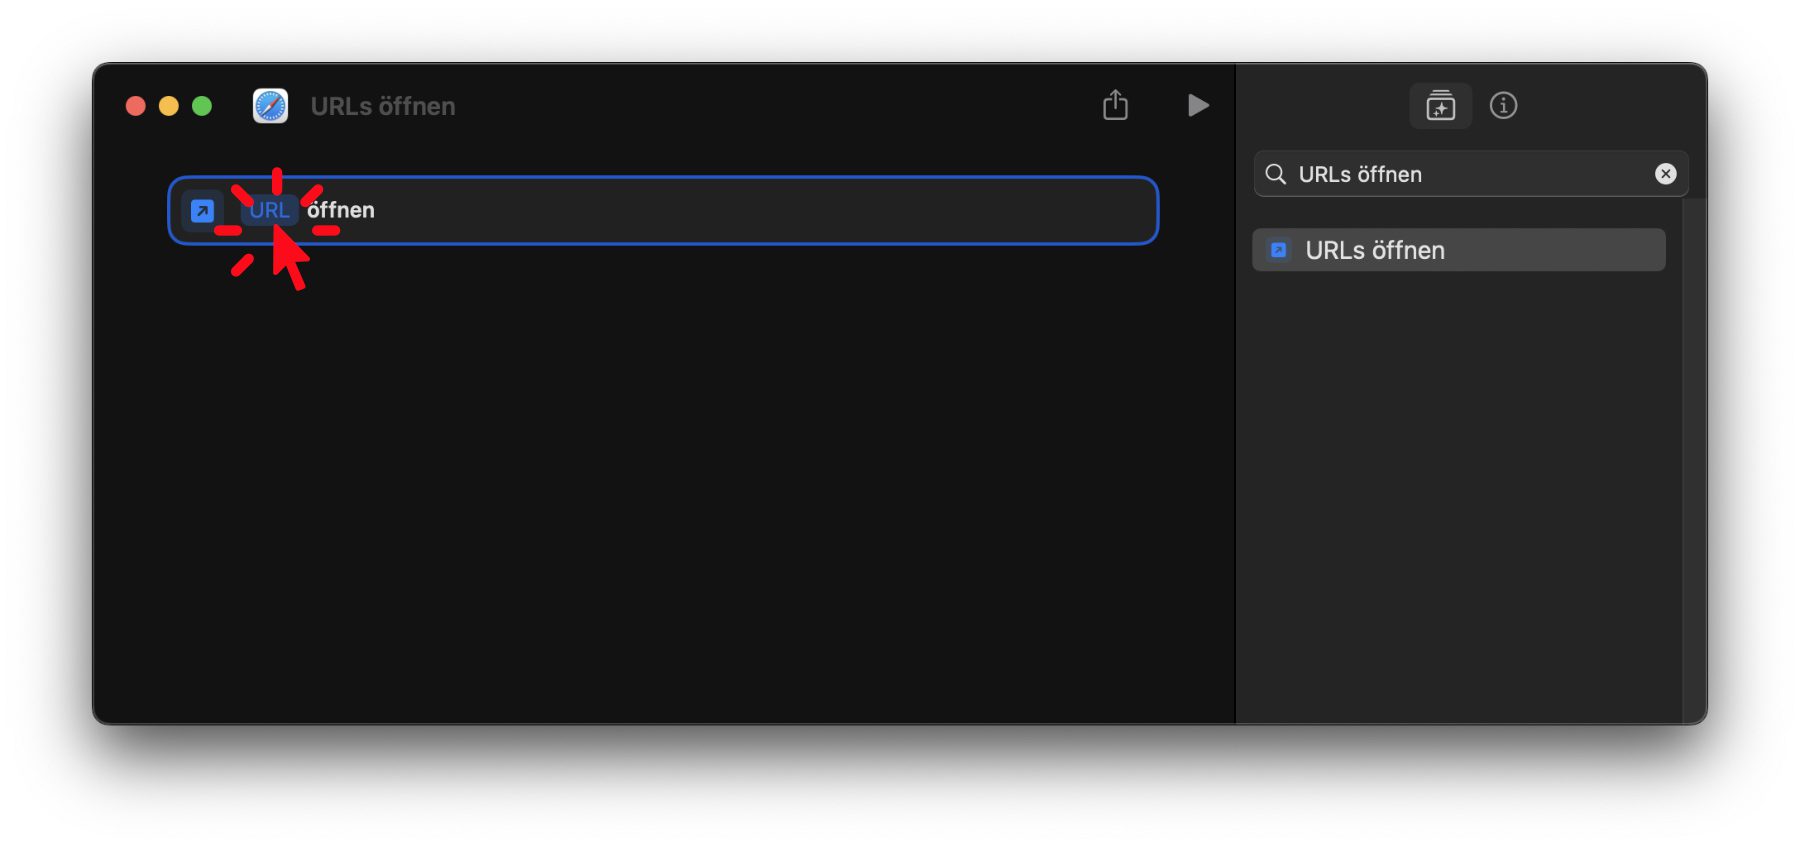This screenshot has width=1800, height=847.
Task: Click the icon beside URLs öffnen result
Action: pyautogui.click(x=1278, y=250)
